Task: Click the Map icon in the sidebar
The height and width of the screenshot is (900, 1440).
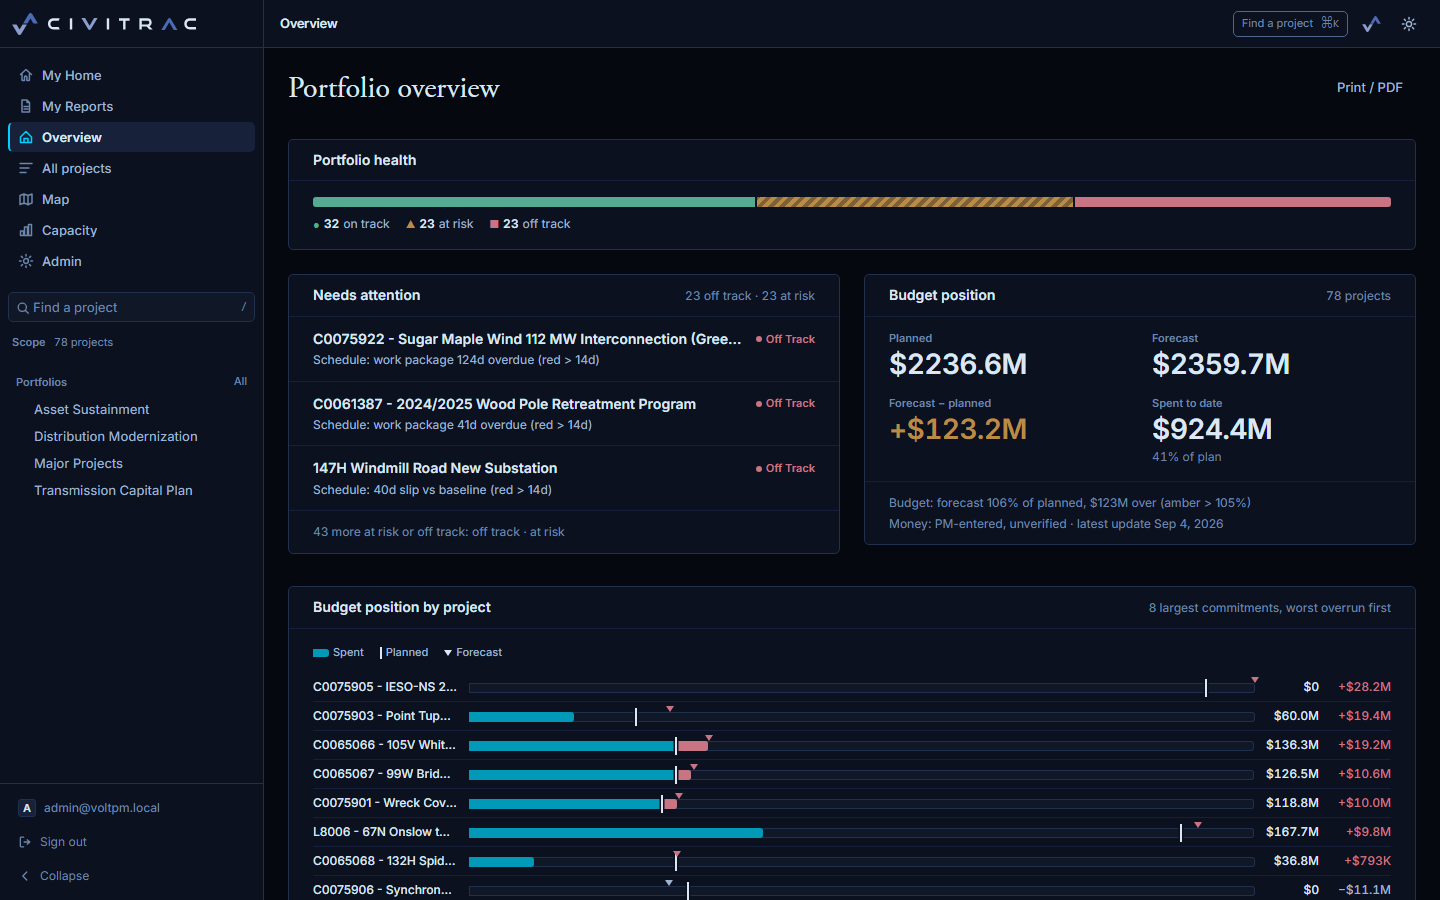Action: click(26, 199)
